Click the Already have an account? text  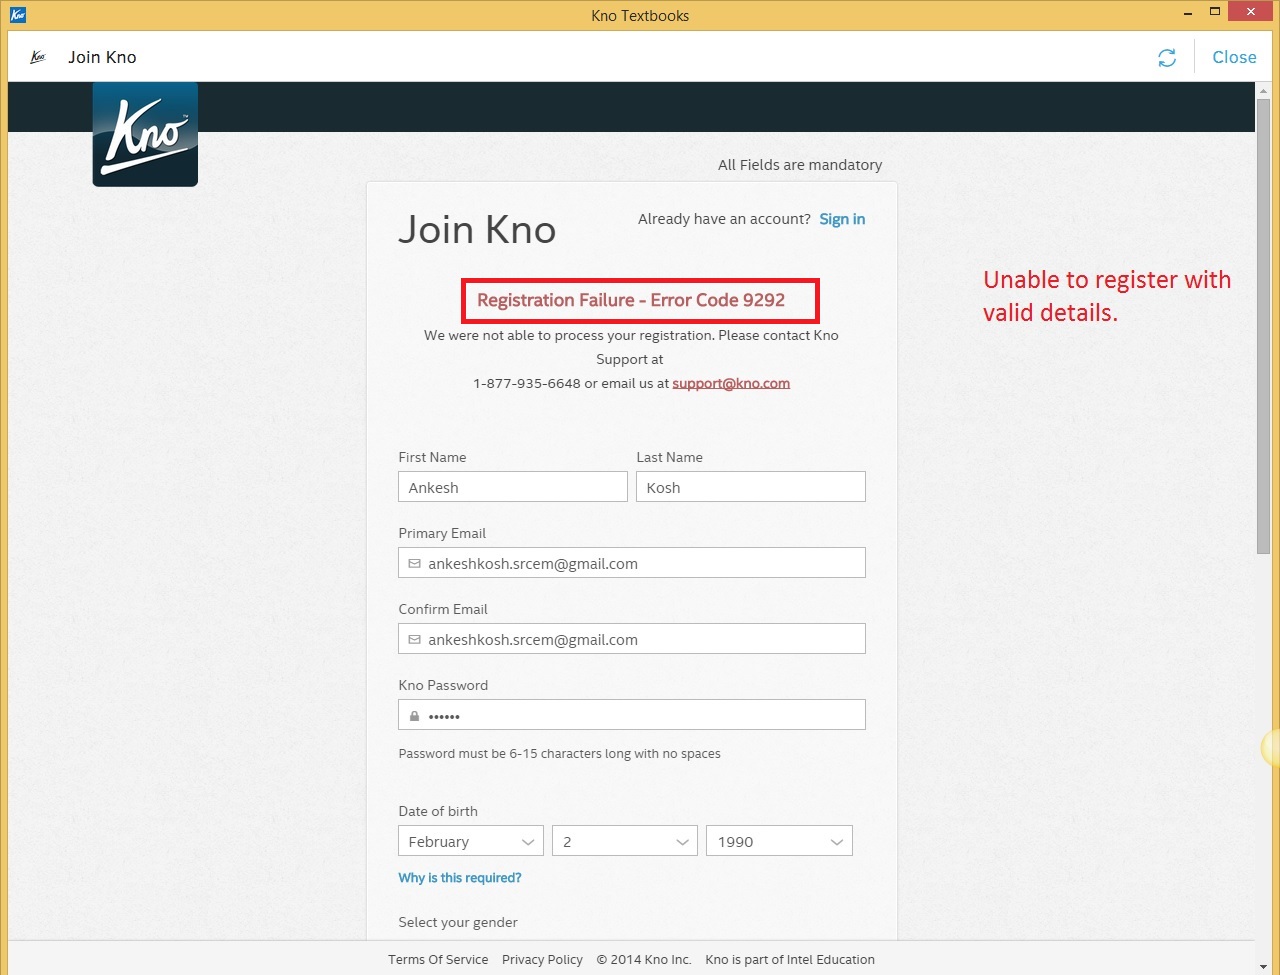(x=724, y=219)
